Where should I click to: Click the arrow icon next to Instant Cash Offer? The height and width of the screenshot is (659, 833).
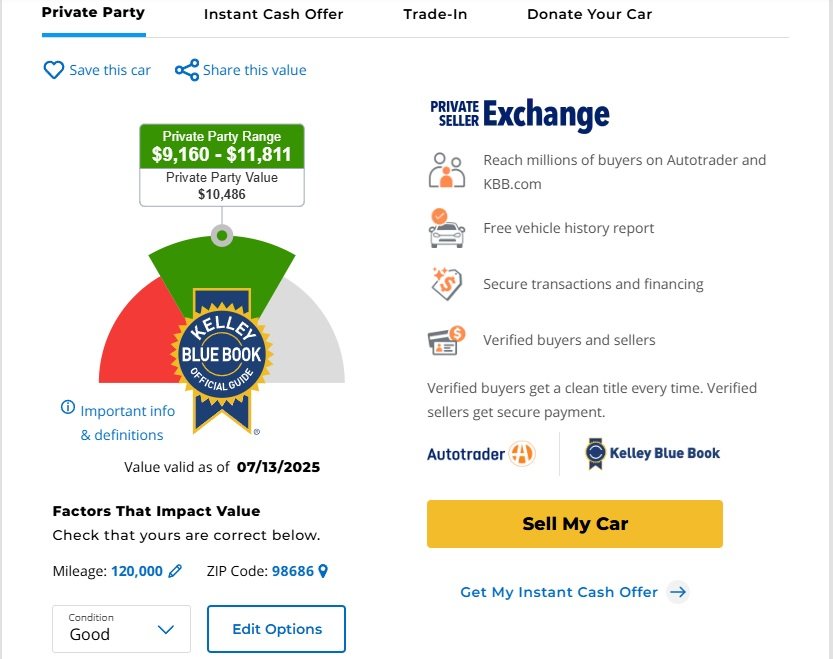(x=678, y=592)
